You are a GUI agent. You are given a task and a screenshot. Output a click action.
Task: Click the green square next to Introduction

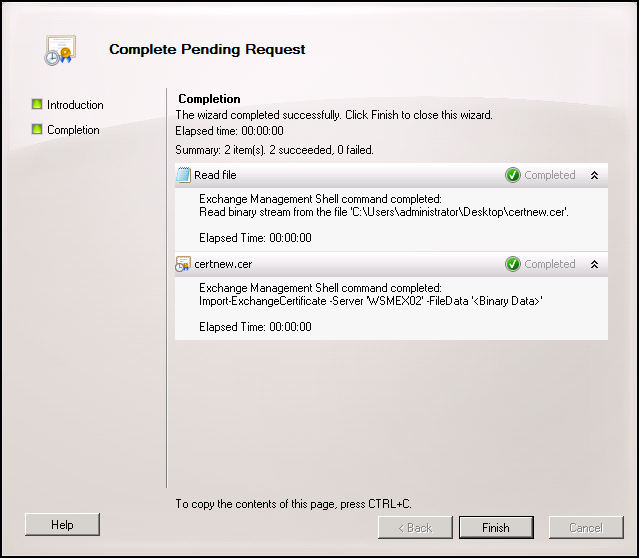coord(37,104)
